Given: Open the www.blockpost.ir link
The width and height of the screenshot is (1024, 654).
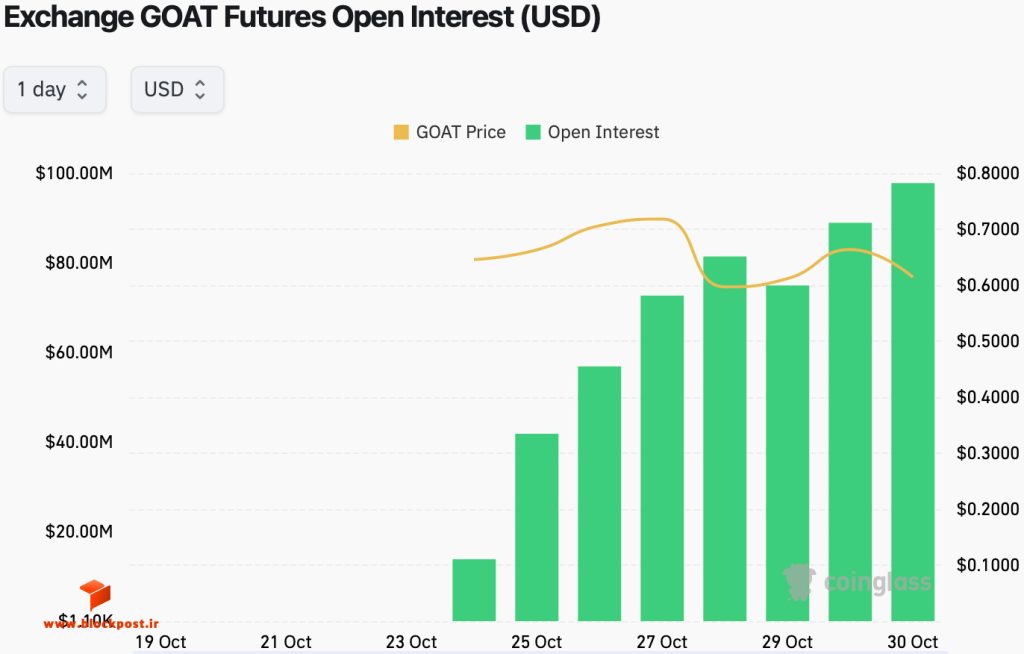Looking at the screenshot, I should tap(101, 624).
